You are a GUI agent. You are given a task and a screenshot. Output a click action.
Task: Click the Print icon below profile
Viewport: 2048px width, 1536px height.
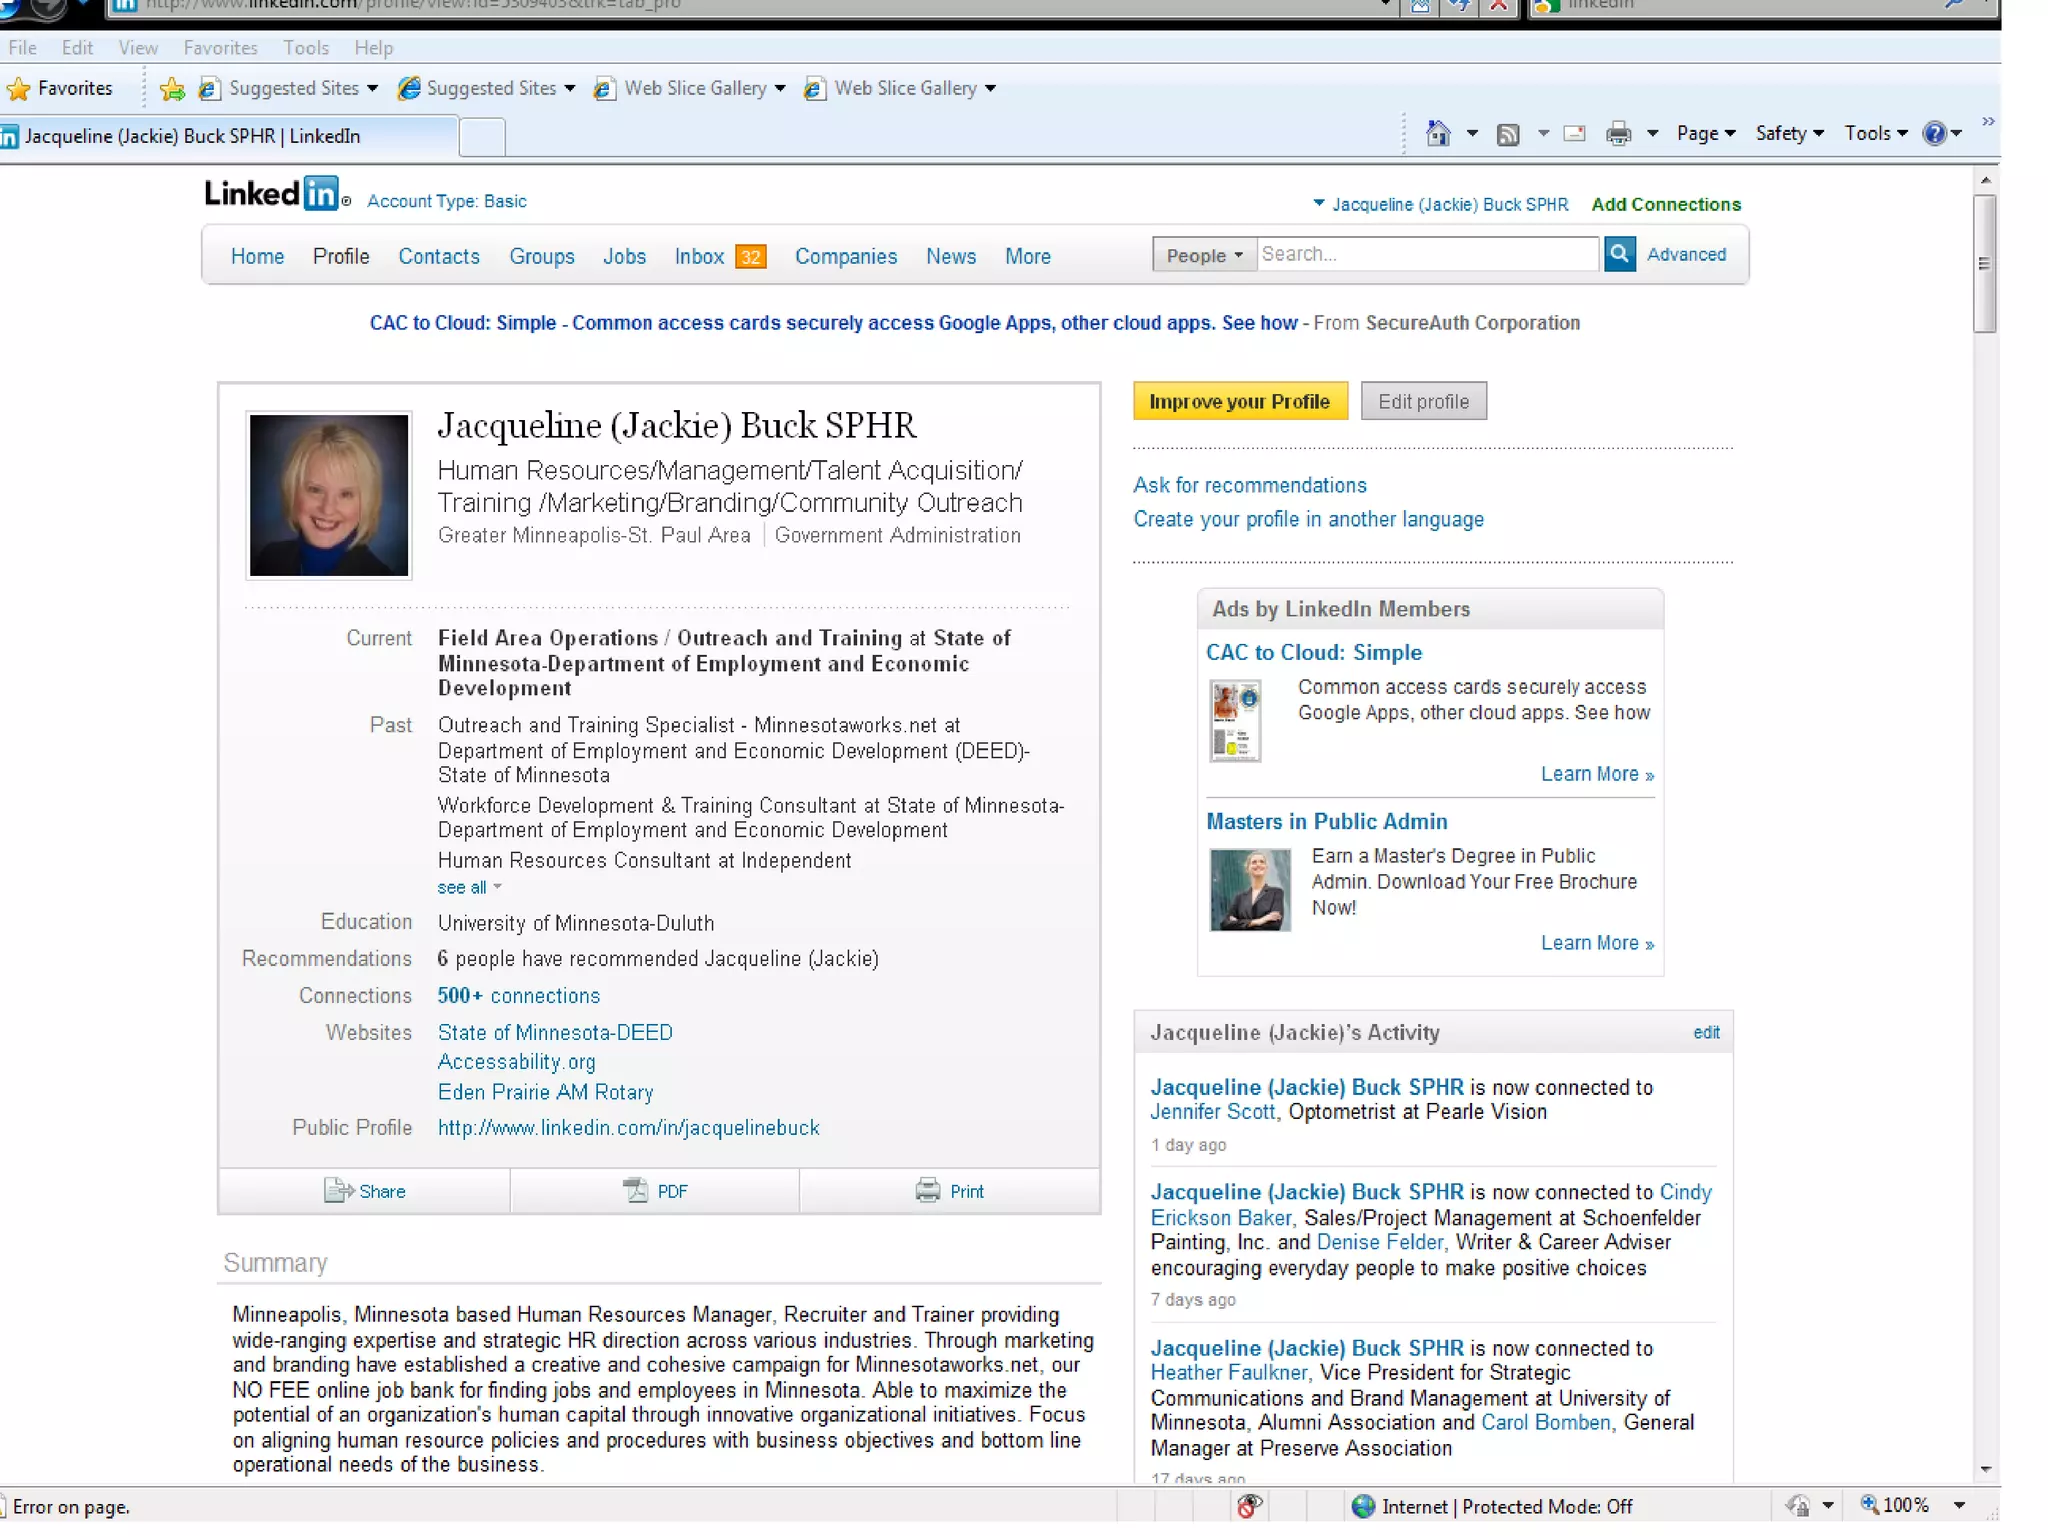(x=928, y=1190)
